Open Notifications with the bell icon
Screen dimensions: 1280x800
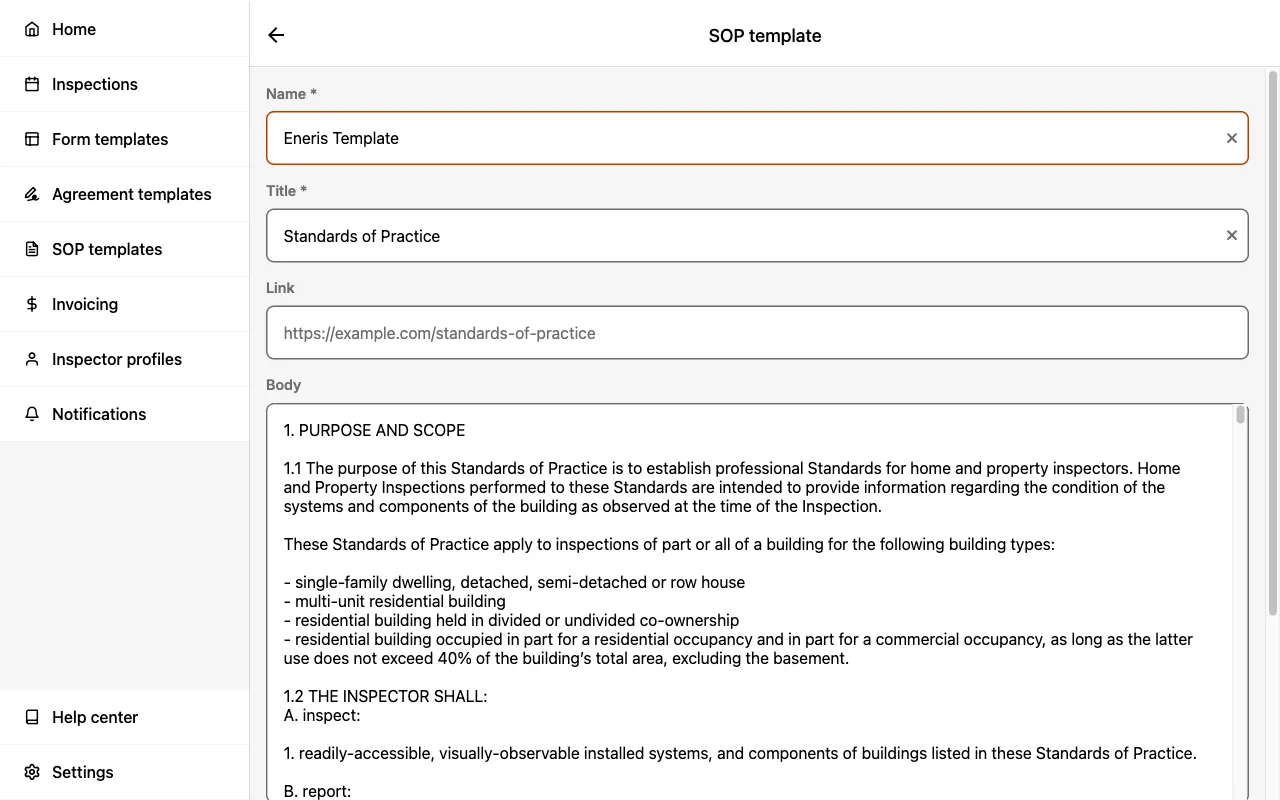(32, 414)
